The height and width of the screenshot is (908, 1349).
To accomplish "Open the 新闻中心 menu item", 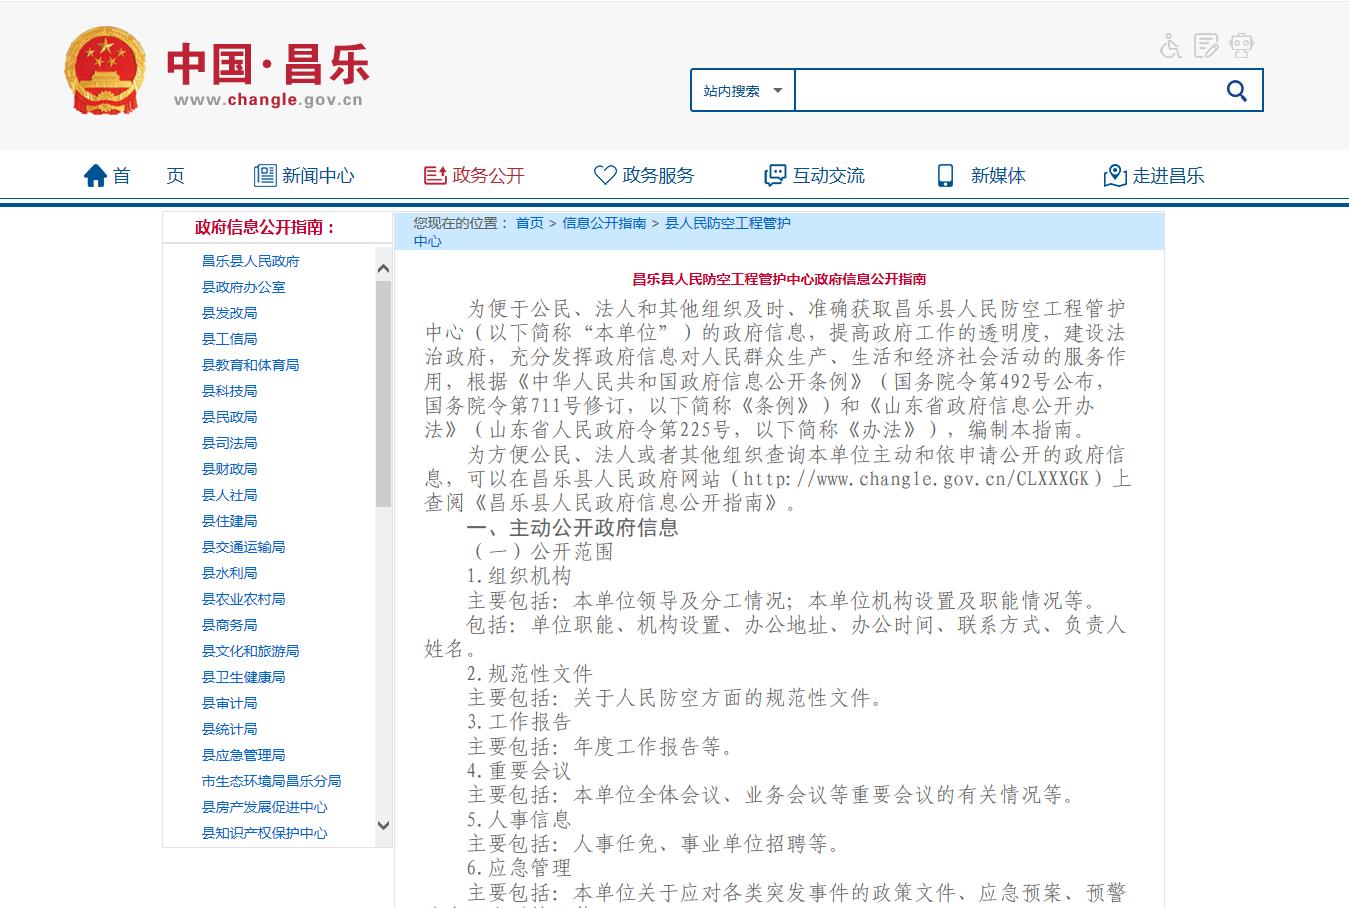I will click(317, 176).
